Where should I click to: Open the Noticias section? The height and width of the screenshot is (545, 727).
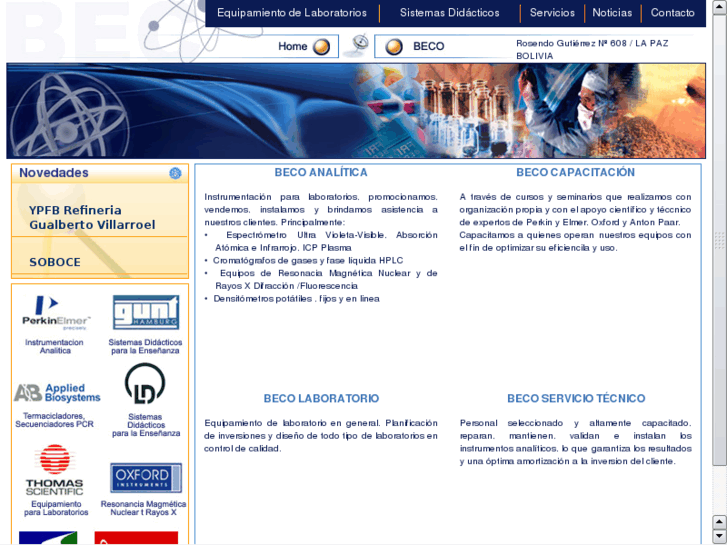point(612,13)
